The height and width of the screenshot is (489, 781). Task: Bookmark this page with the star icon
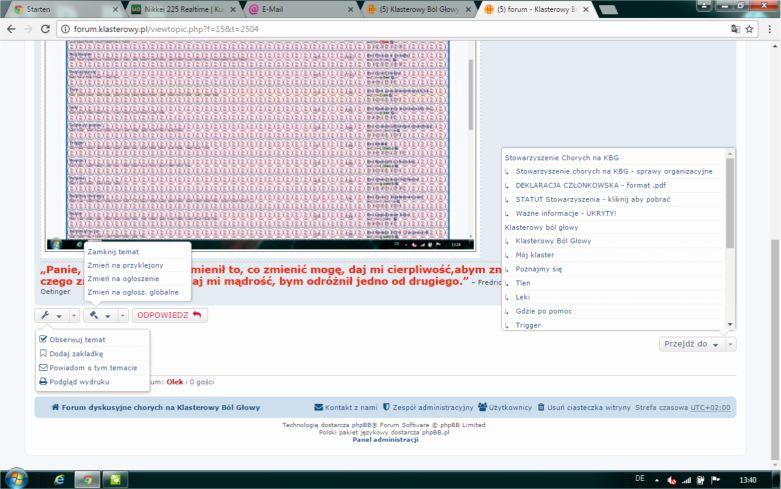(749, 29)
